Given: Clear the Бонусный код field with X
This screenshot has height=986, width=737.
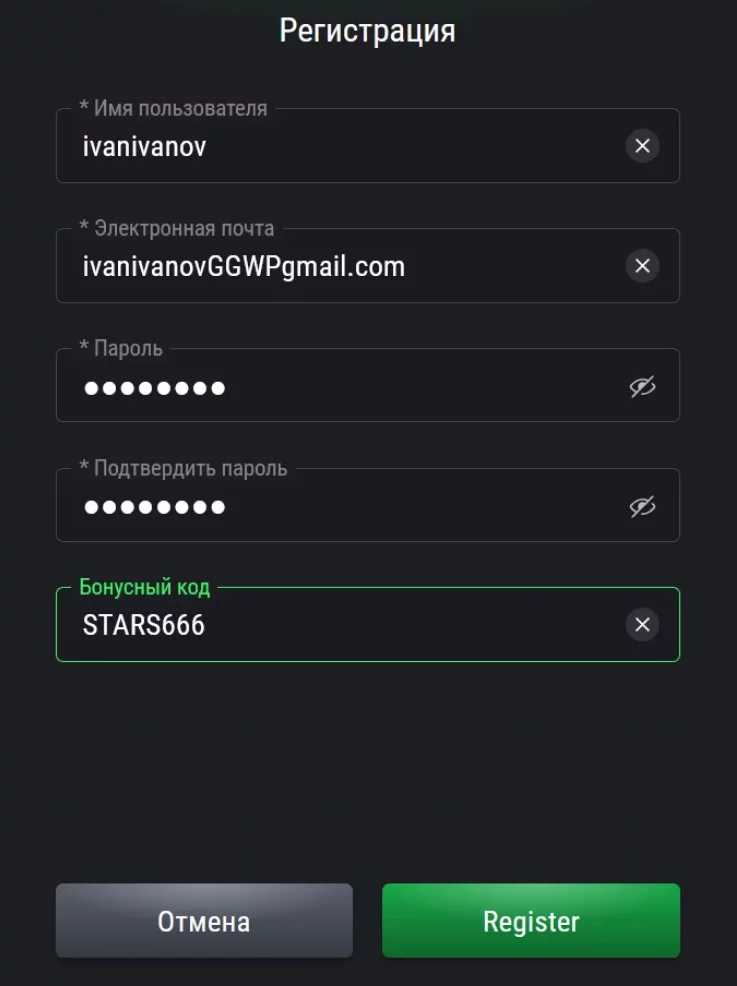Looking at the screenshot, I should pyautogui.click(x=642, y=625).
